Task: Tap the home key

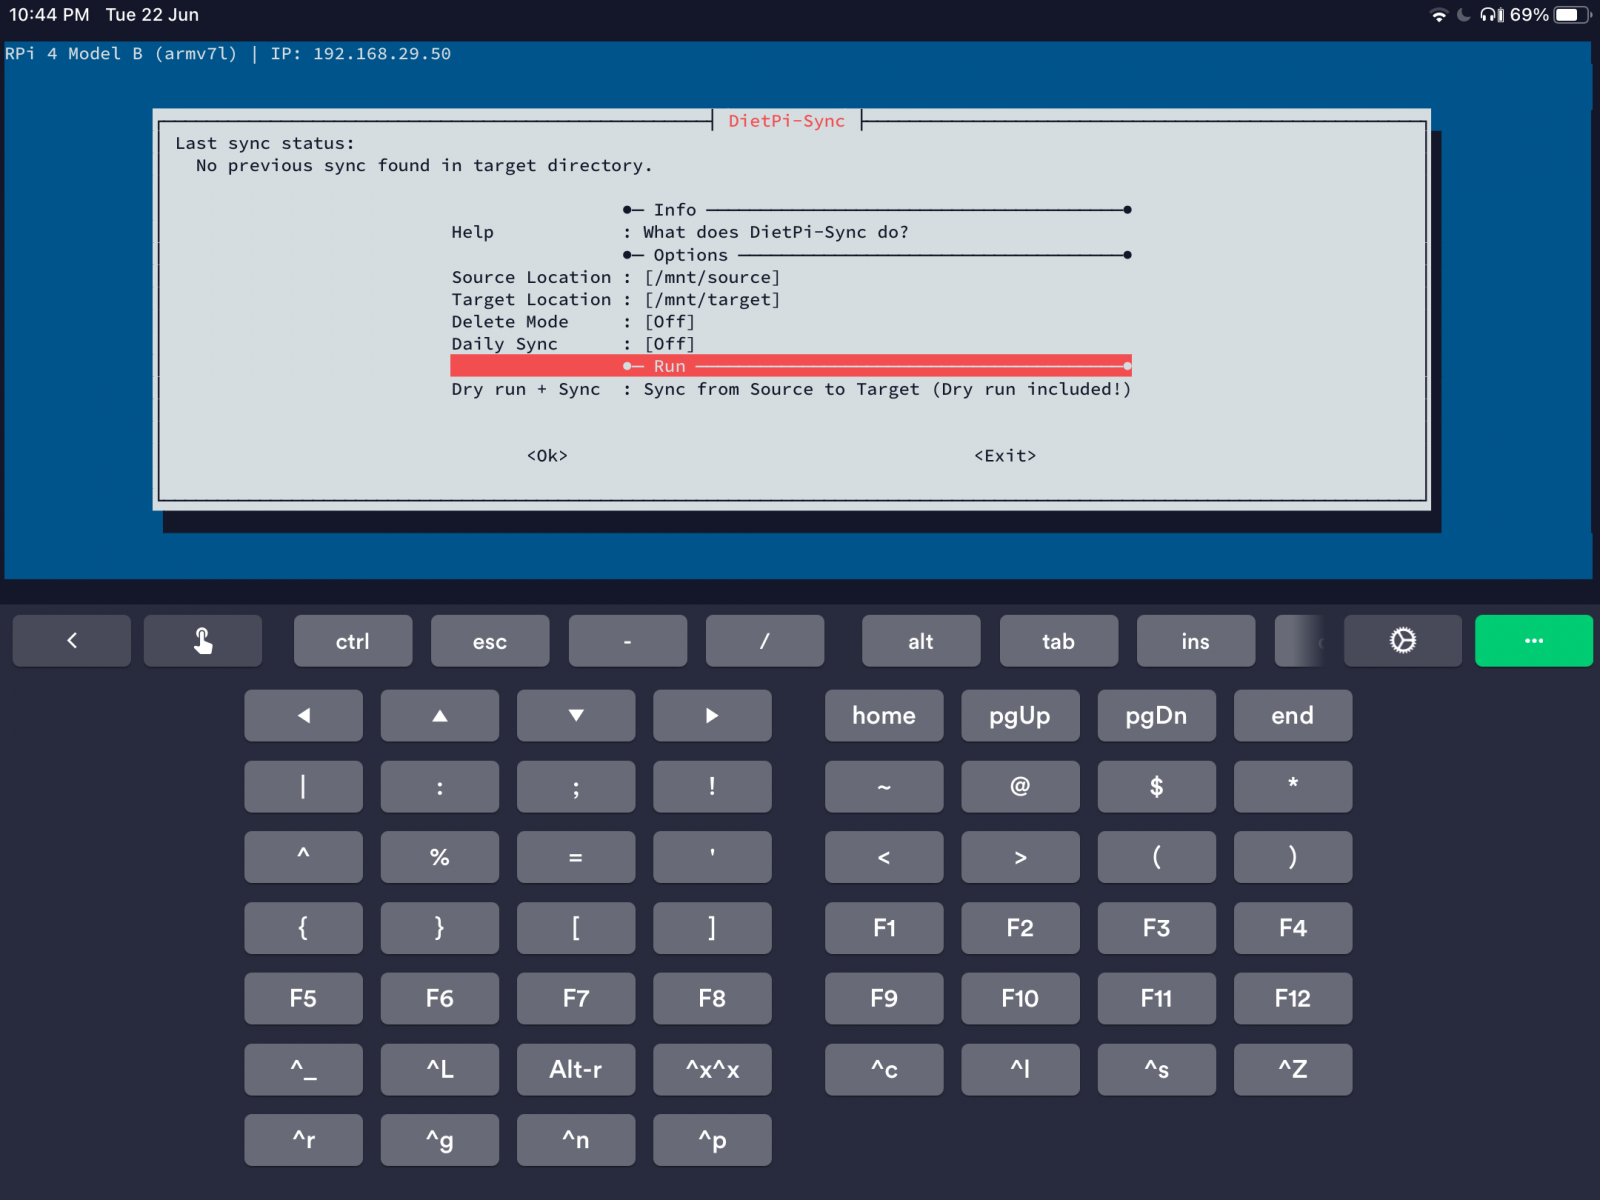Action: (x=884, y=716)
